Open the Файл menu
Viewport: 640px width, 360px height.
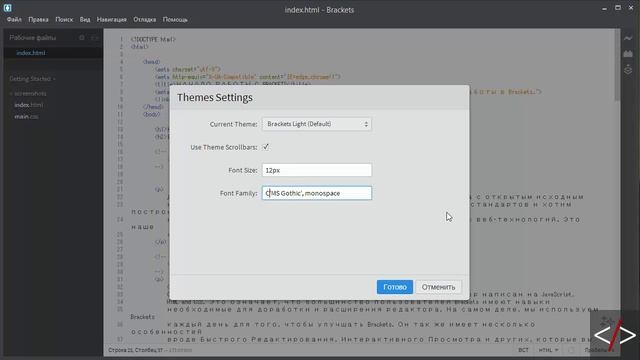point(14,19)
